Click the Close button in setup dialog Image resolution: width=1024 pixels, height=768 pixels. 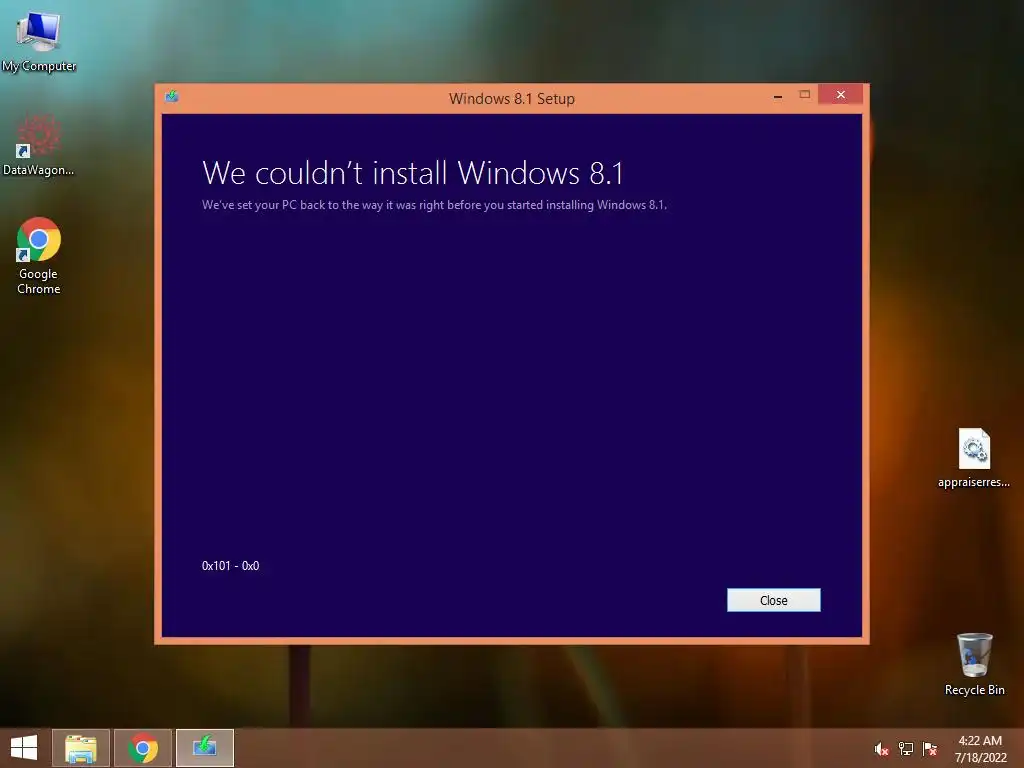coord(773,600)
